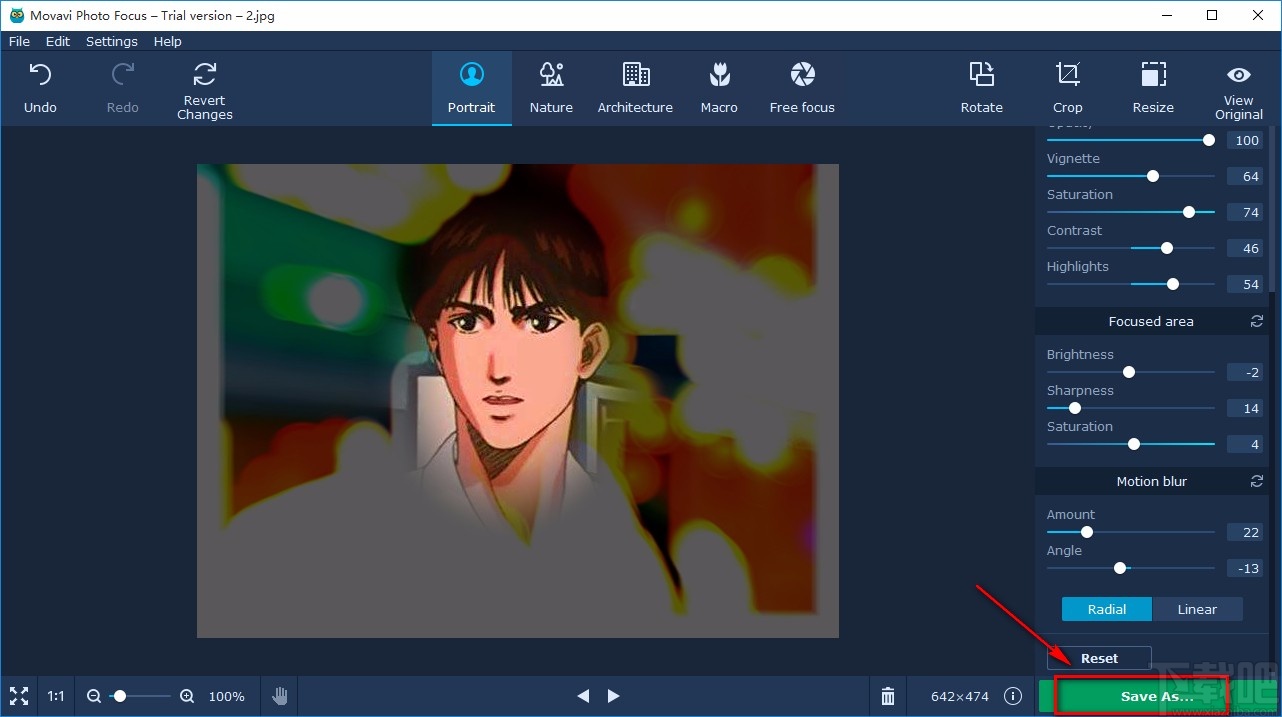Click the Focused area Saturation value 4

pos(1245,444)
